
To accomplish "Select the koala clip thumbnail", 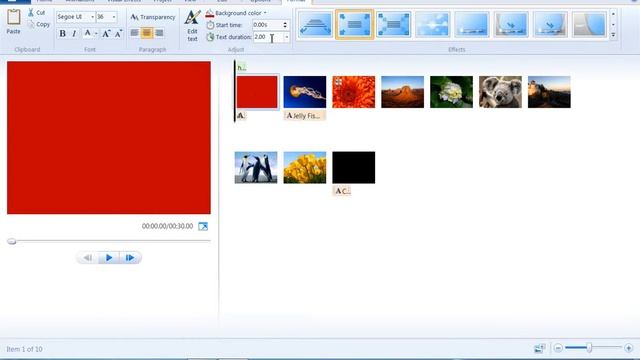I will [500, 92].
